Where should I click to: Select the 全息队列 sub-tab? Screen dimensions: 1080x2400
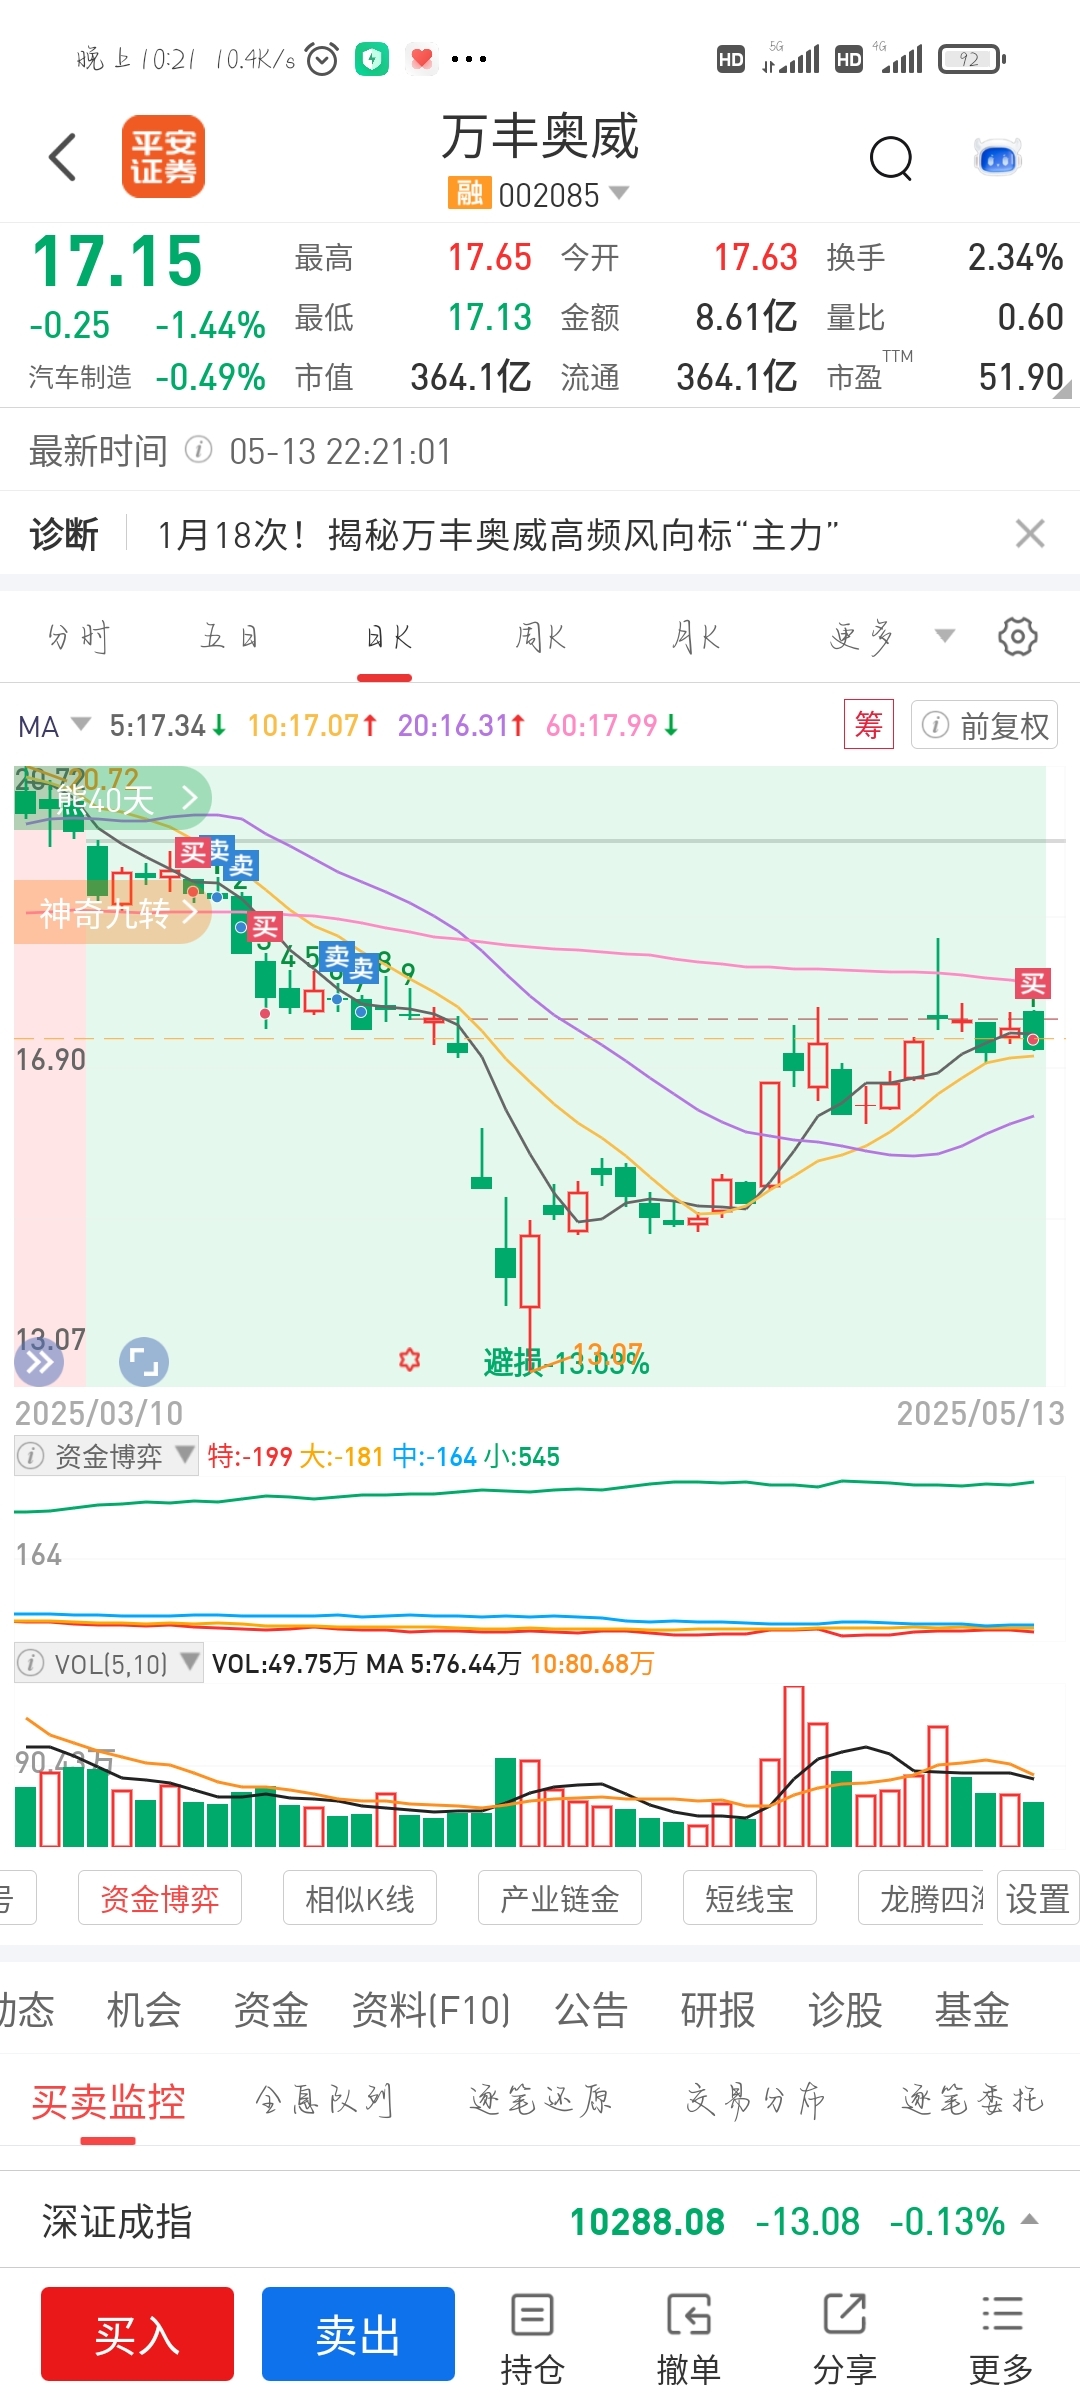[324, 2101]
